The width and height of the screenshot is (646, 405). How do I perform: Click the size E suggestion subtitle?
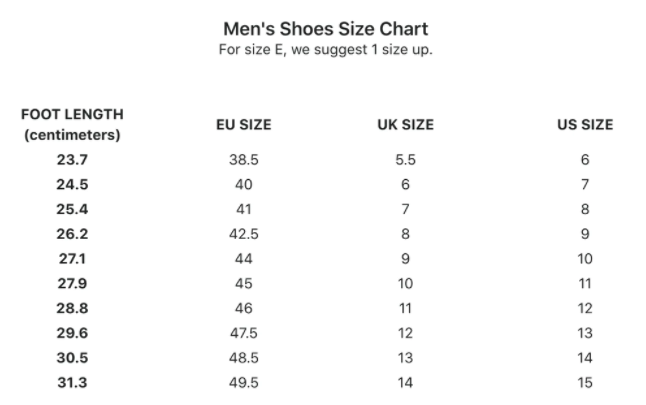(x=325, y=50)
